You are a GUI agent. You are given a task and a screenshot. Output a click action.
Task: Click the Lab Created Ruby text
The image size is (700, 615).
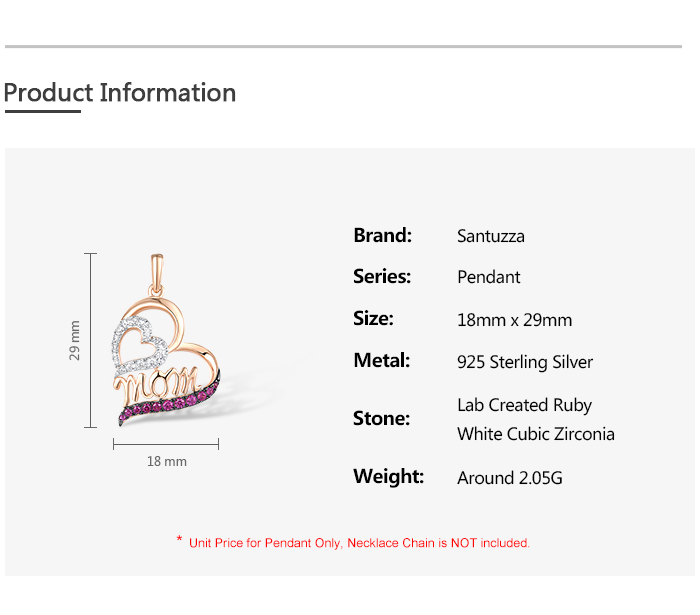[524, 405]
